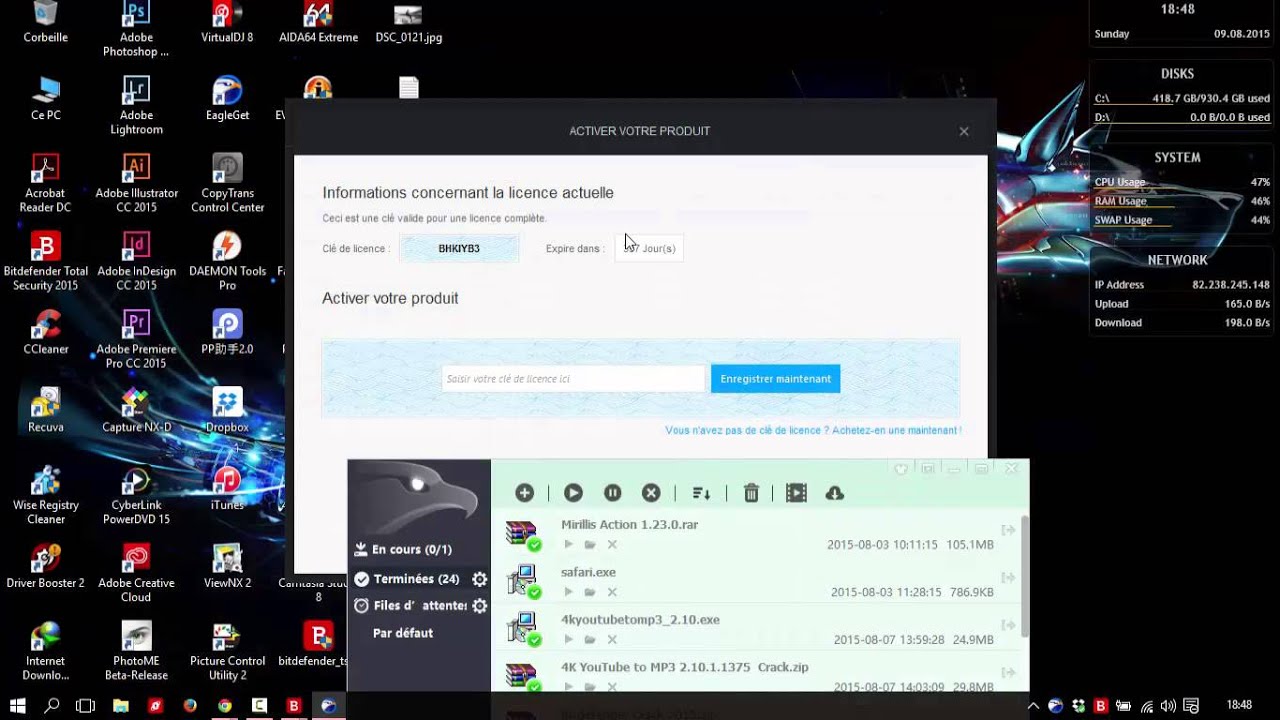Click the license key value BHKIYB3
Screen dimensions: 1280x720
coord(459,249)
